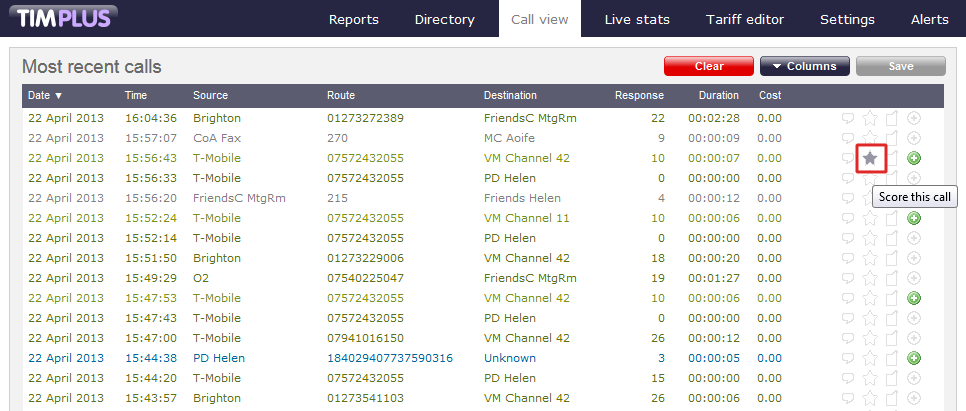Image resolution: width=966 pixels, height=411 pixels.
Task: Click the tag icon on the 15:51:50 call
Action: pyautogui.click(x=892, y=258)
